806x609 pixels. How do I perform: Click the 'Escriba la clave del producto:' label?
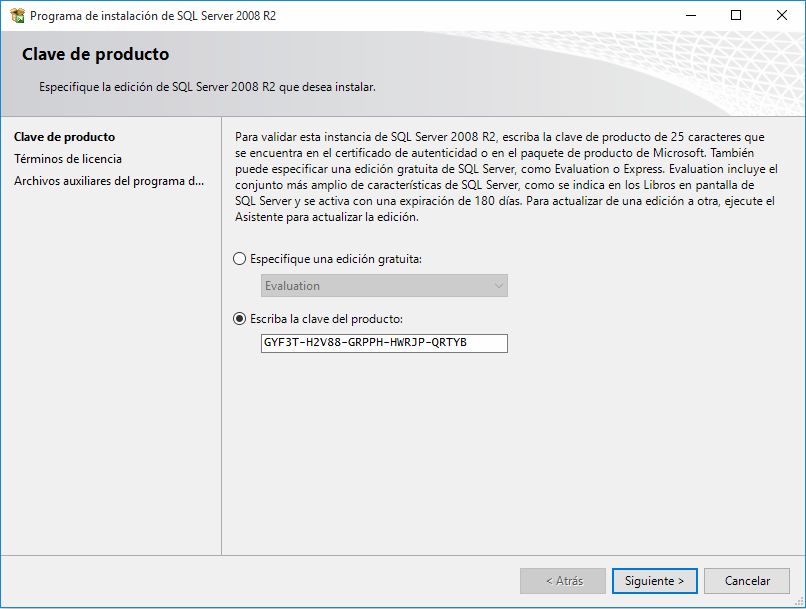pyautogui.click(x=326, y=319)
